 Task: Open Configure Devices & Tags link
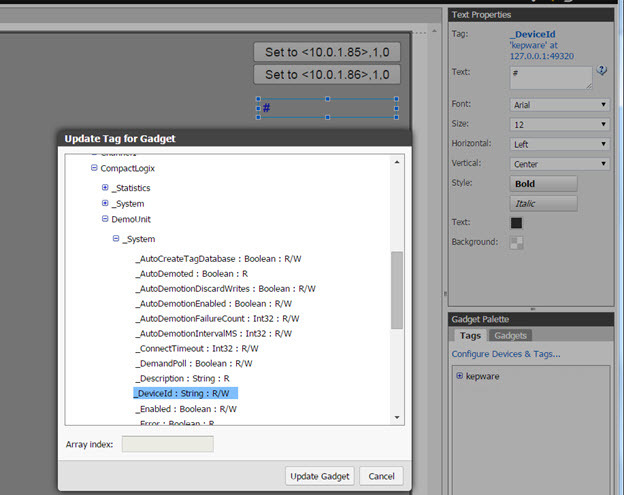(506, 354)
